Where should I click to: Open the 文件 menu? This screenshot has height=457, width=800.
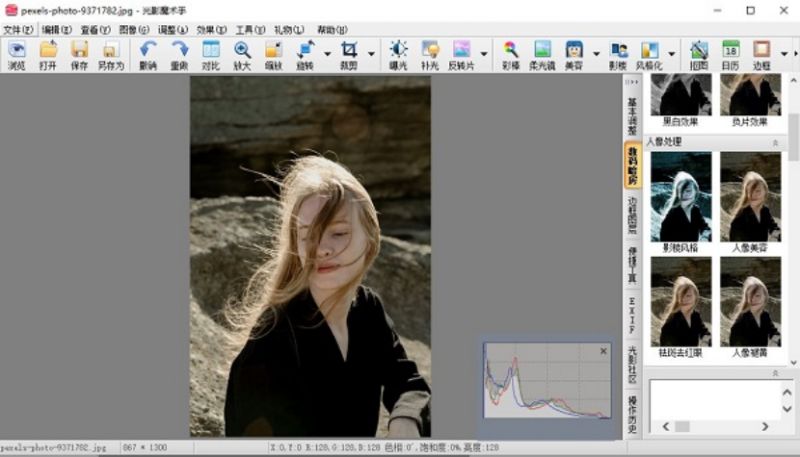[x=17, y=30]
